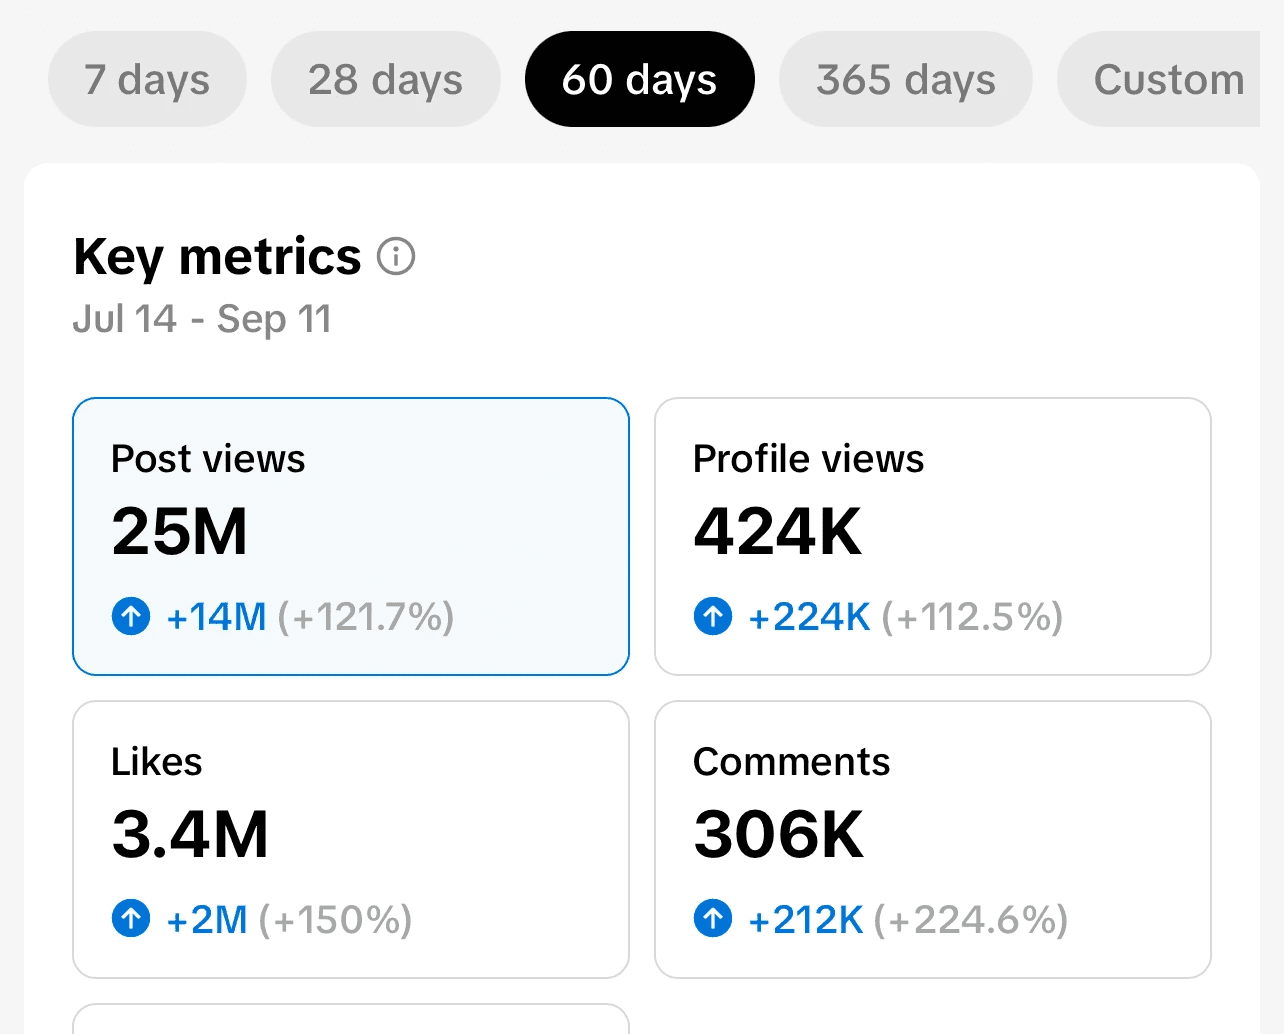The width and height of the screenshot is (1284, 1034).
Task: Click the +2M change value
Action: tap(207, 920)
